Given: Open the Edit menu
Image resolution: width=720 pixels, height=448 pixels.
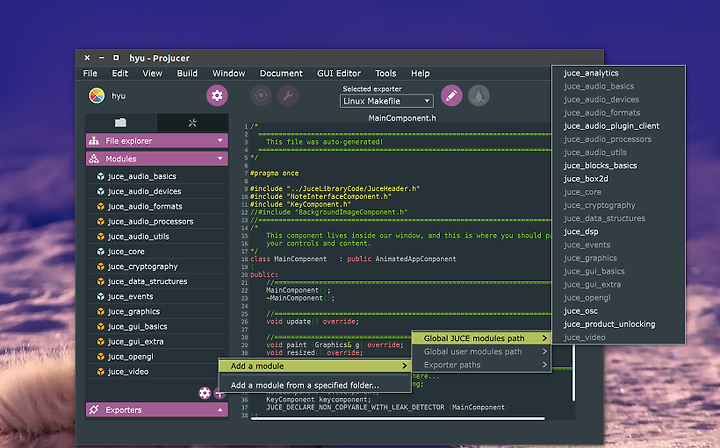Looking at the screenshot, I should click(120, 73).
